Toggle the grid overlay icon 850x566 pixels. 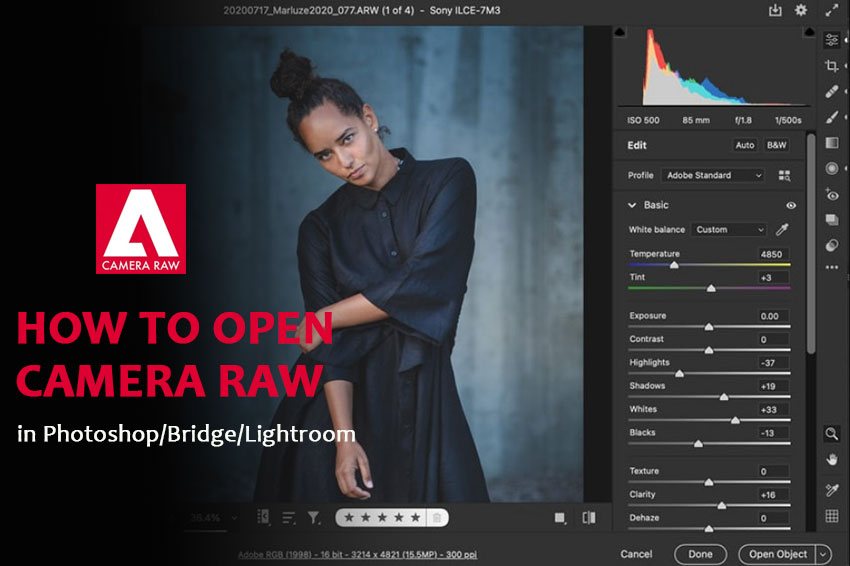(x=832, y=516)
